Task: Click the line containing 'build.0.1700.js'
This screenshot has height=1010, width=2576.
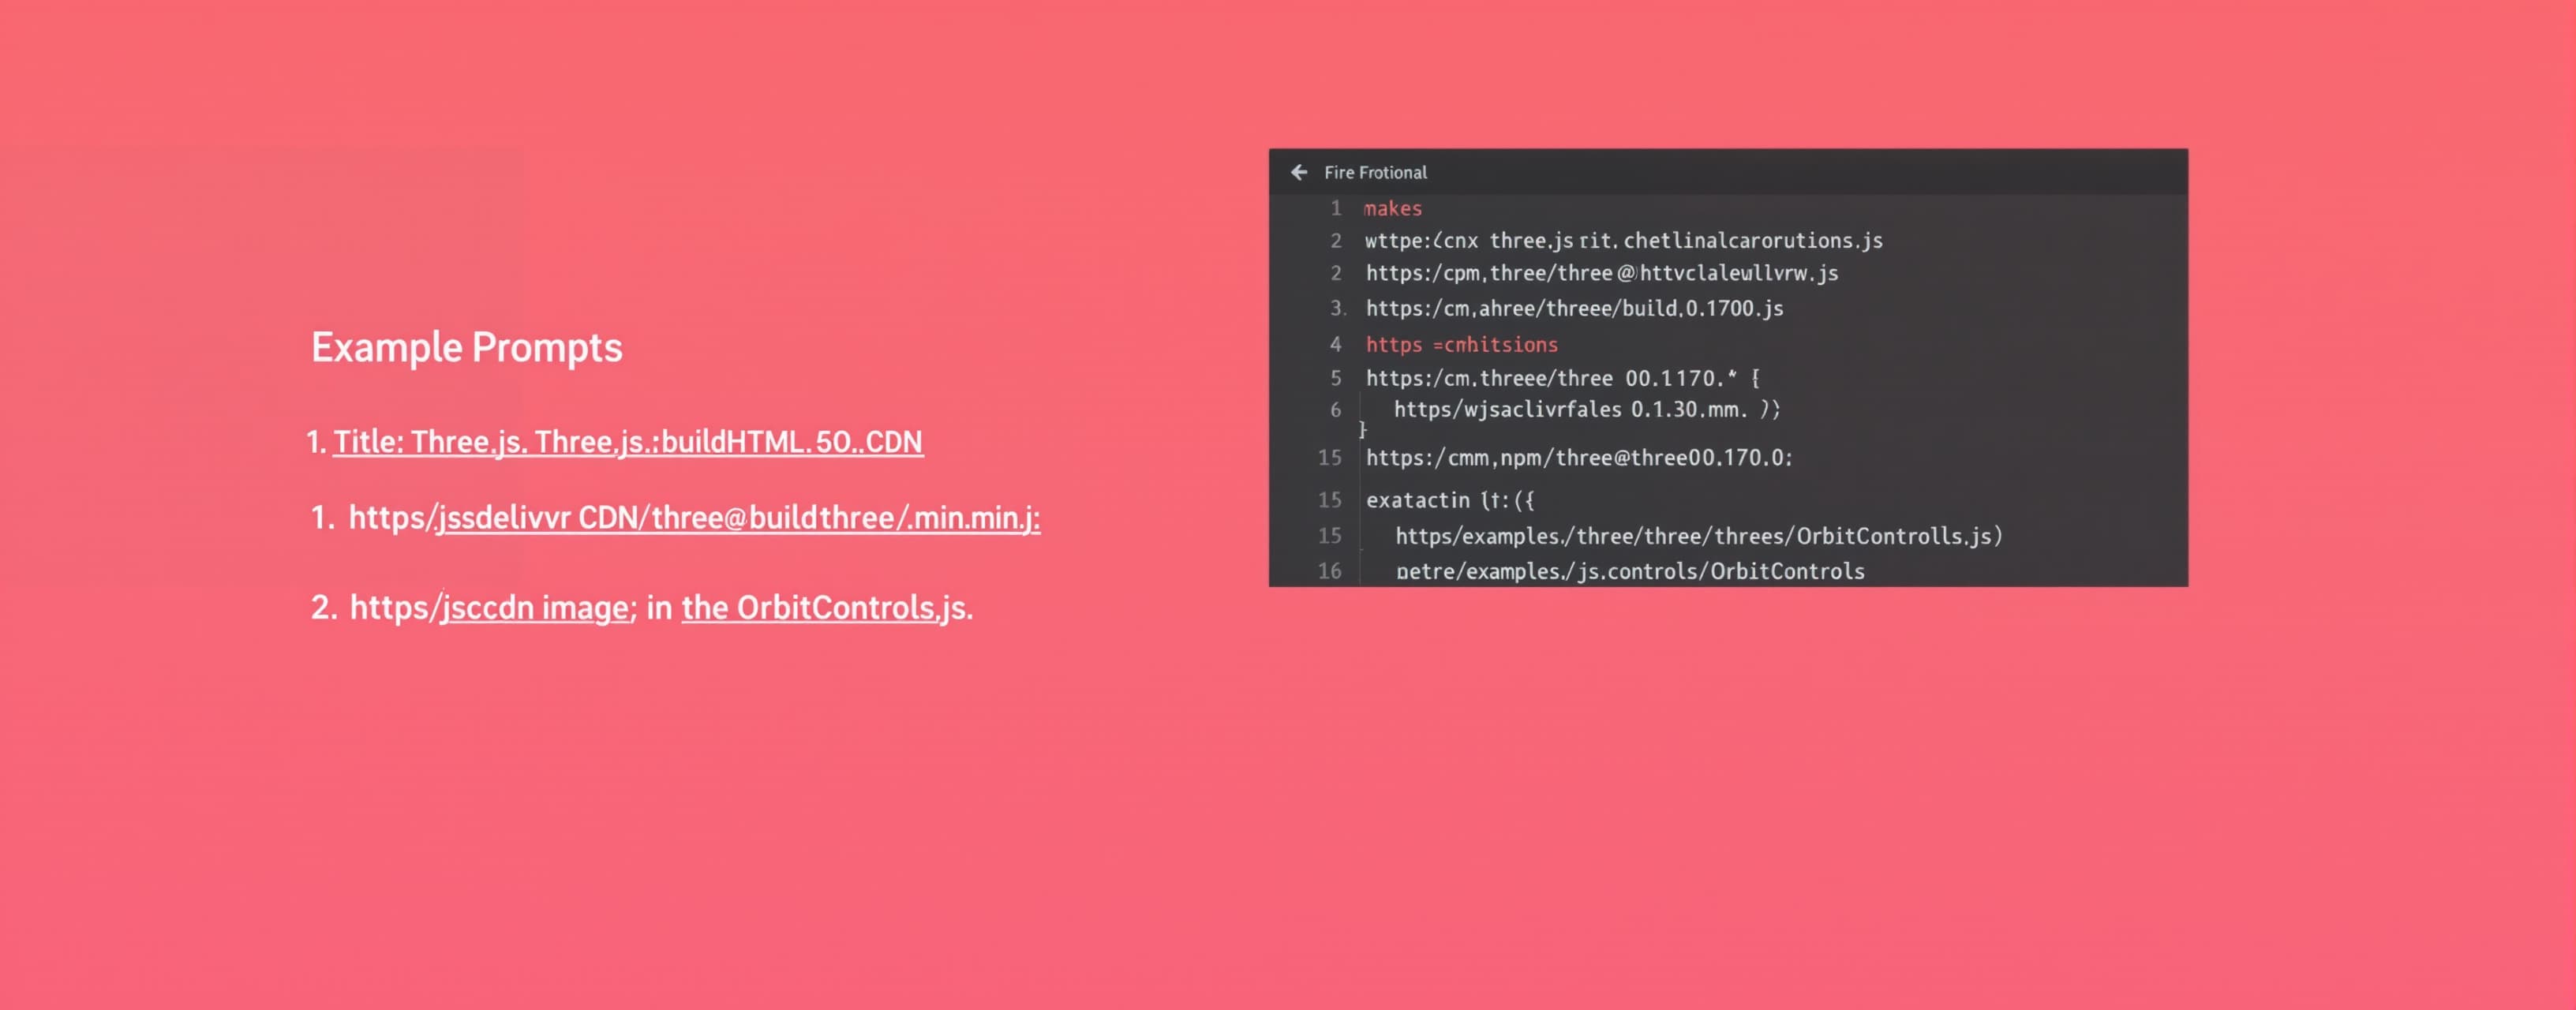Action: (1575, 308)
